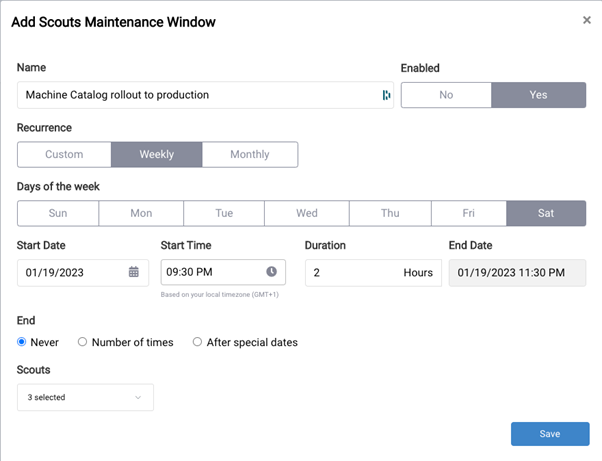
Task: Open the Duration Hours unit selector
Action: pos(418,273)
